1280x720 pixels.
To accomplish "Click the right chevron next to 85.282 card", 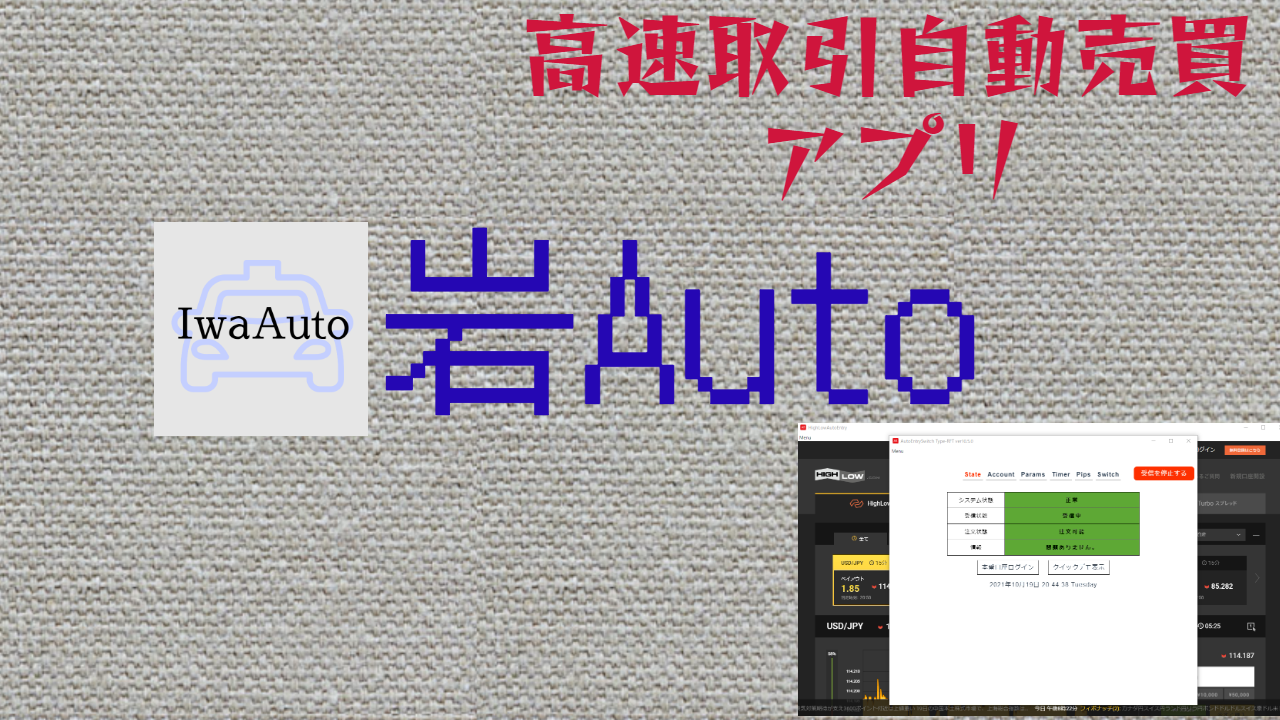I will [x=1258, y=579].
